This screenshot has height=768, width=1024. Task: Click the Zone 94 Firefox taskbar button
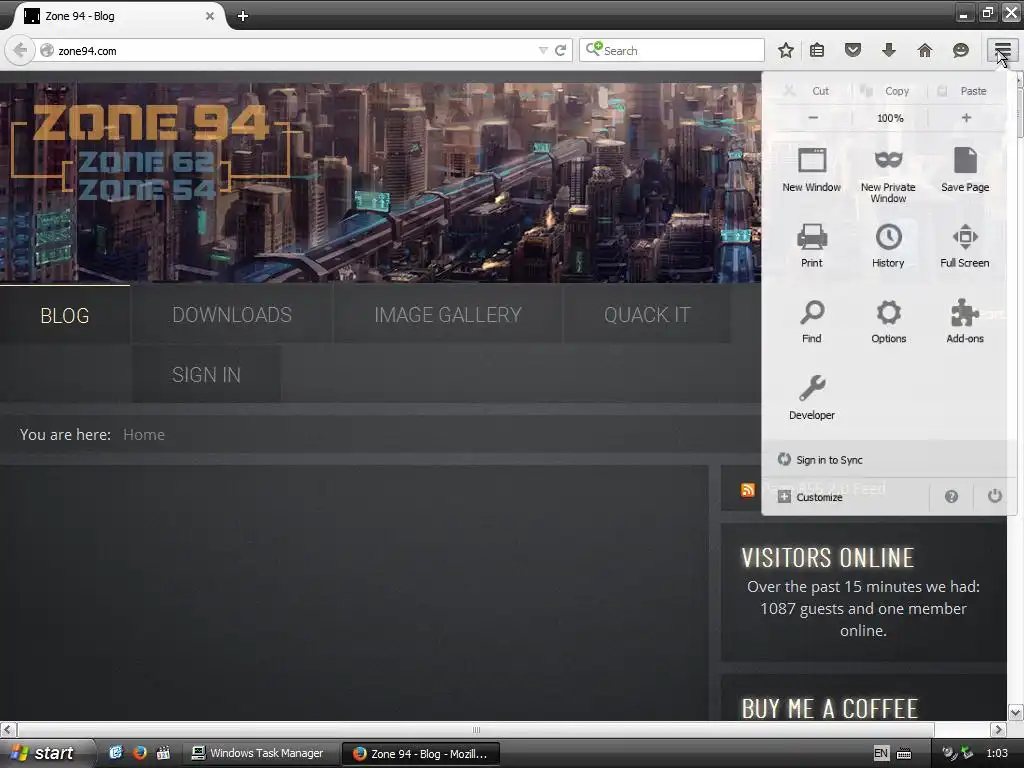[x=421, y=753]
